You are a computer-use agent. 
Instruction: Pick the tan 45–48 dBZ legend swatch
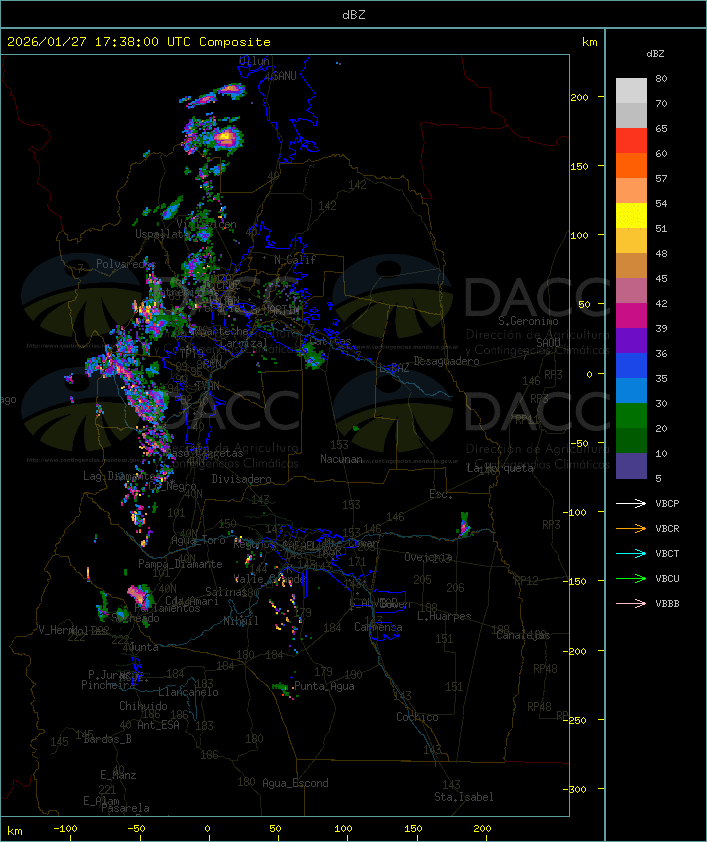[631, 266]
